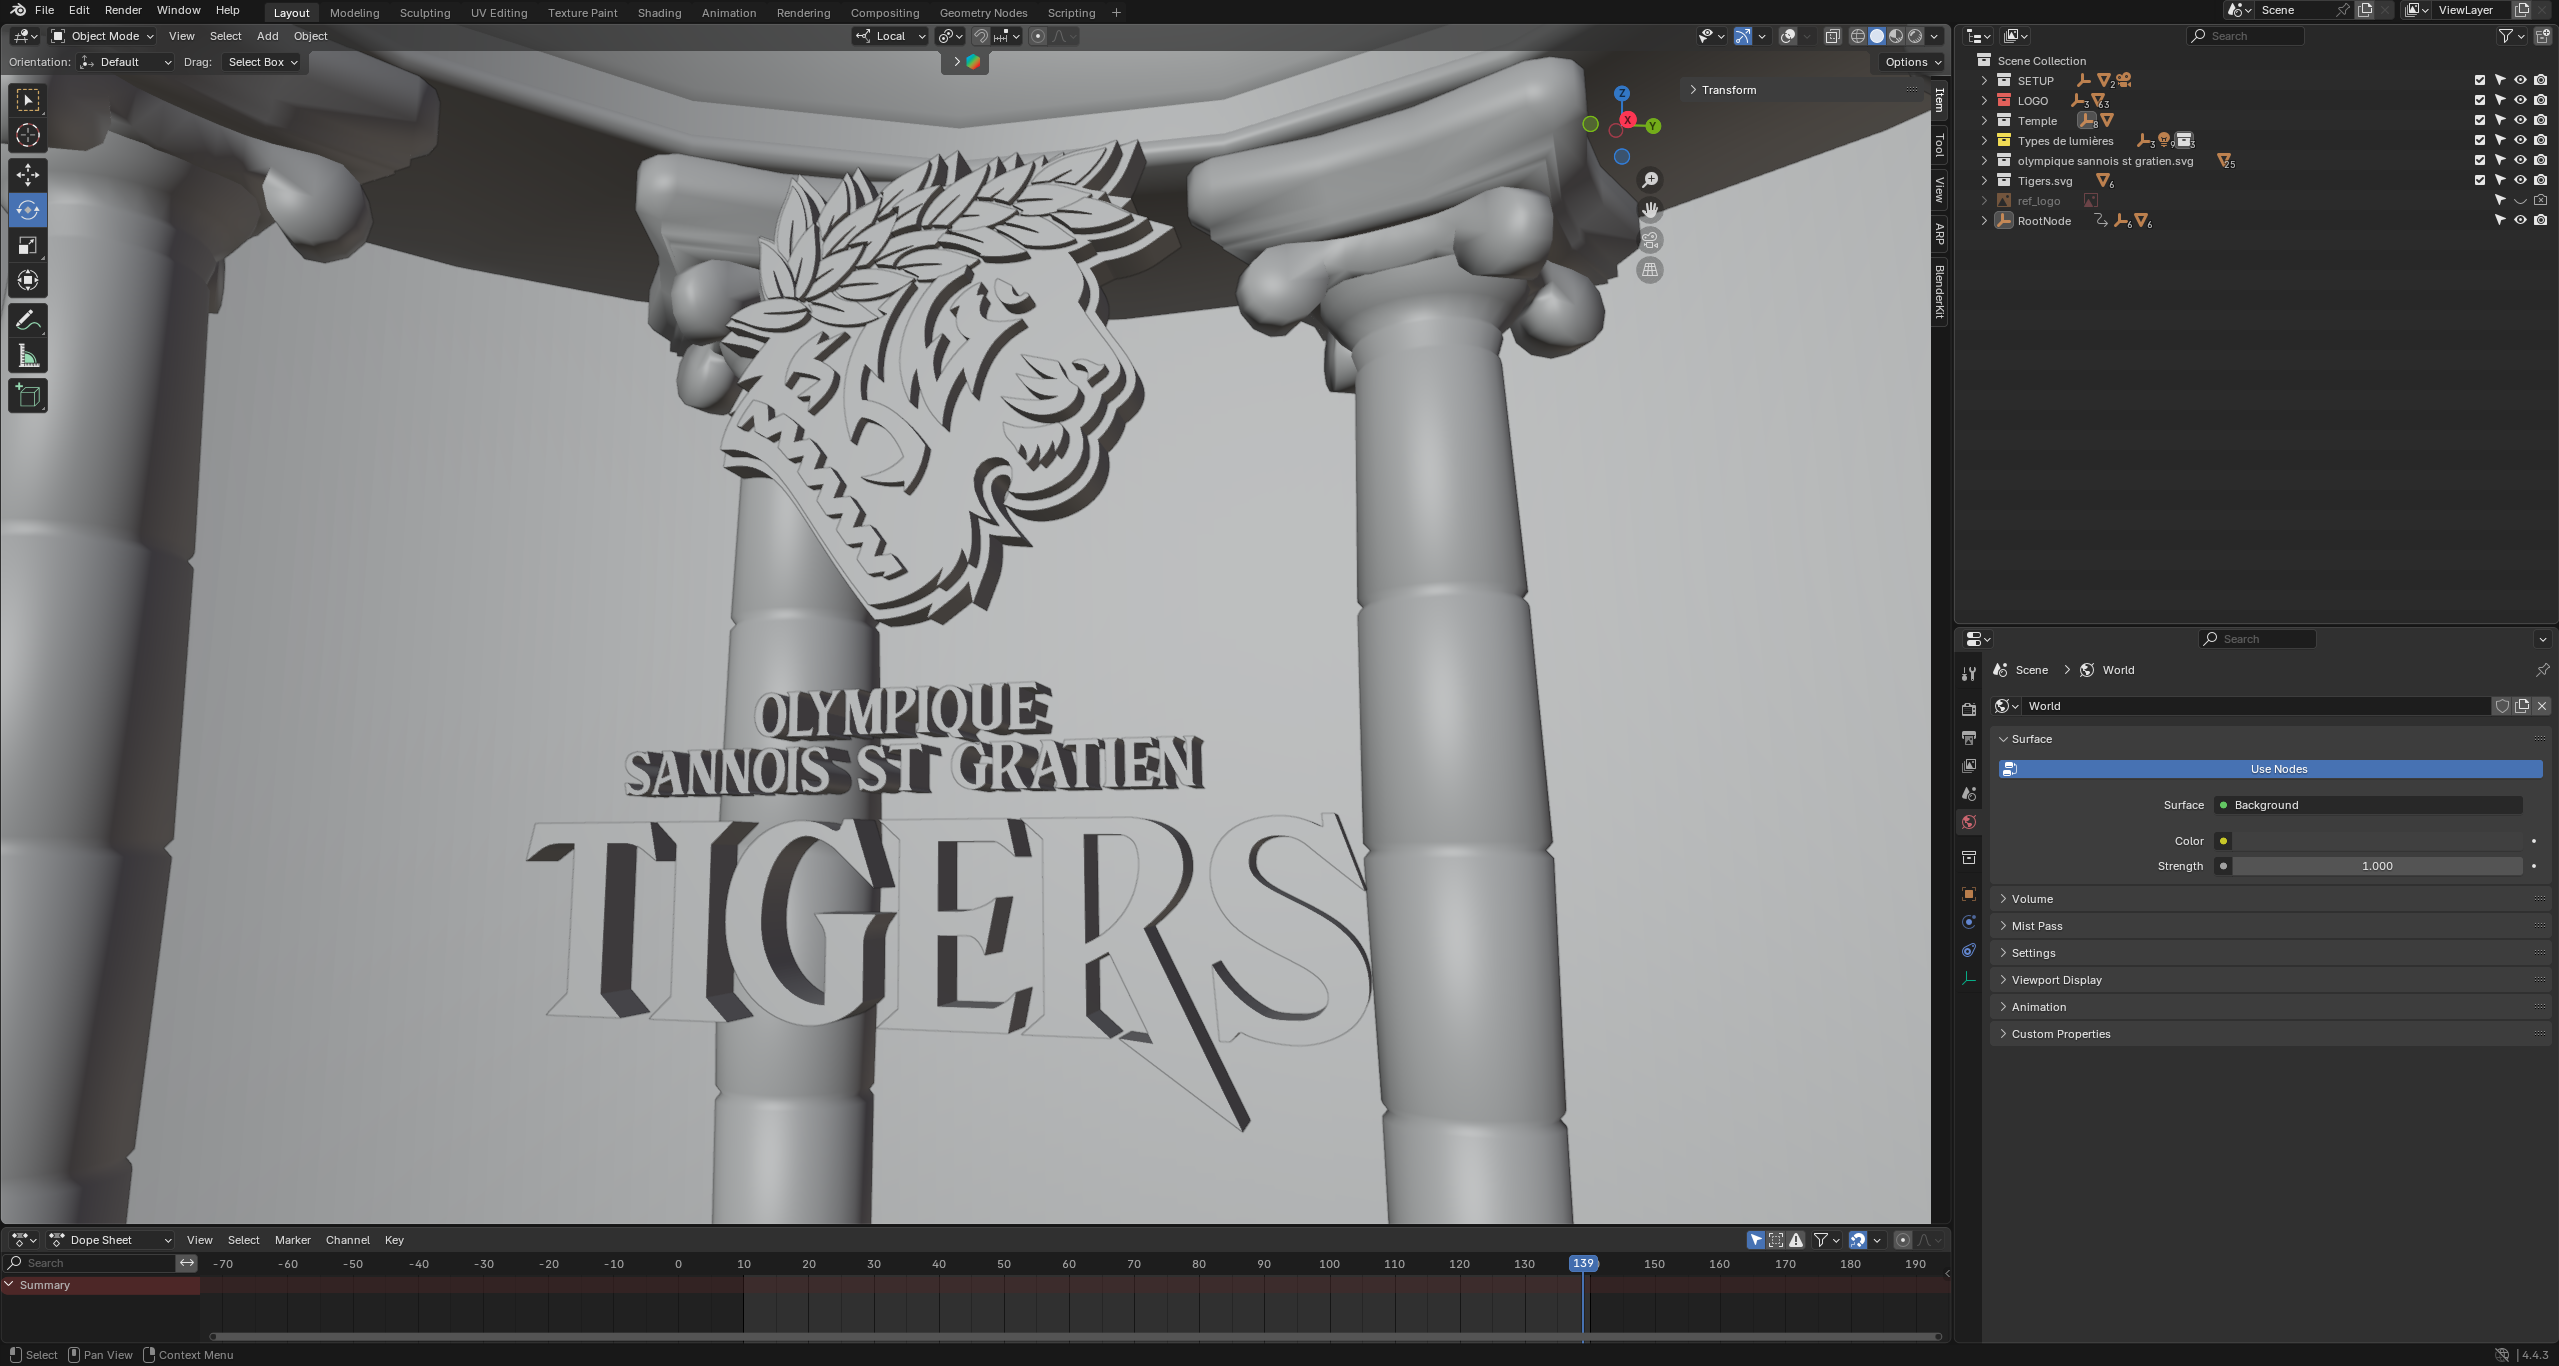The width and height of the screenshot is (2559, 1366).
Task: Select the Rotate tool in the toolbar
Action: pyautogui.click(x=27, y=210)
